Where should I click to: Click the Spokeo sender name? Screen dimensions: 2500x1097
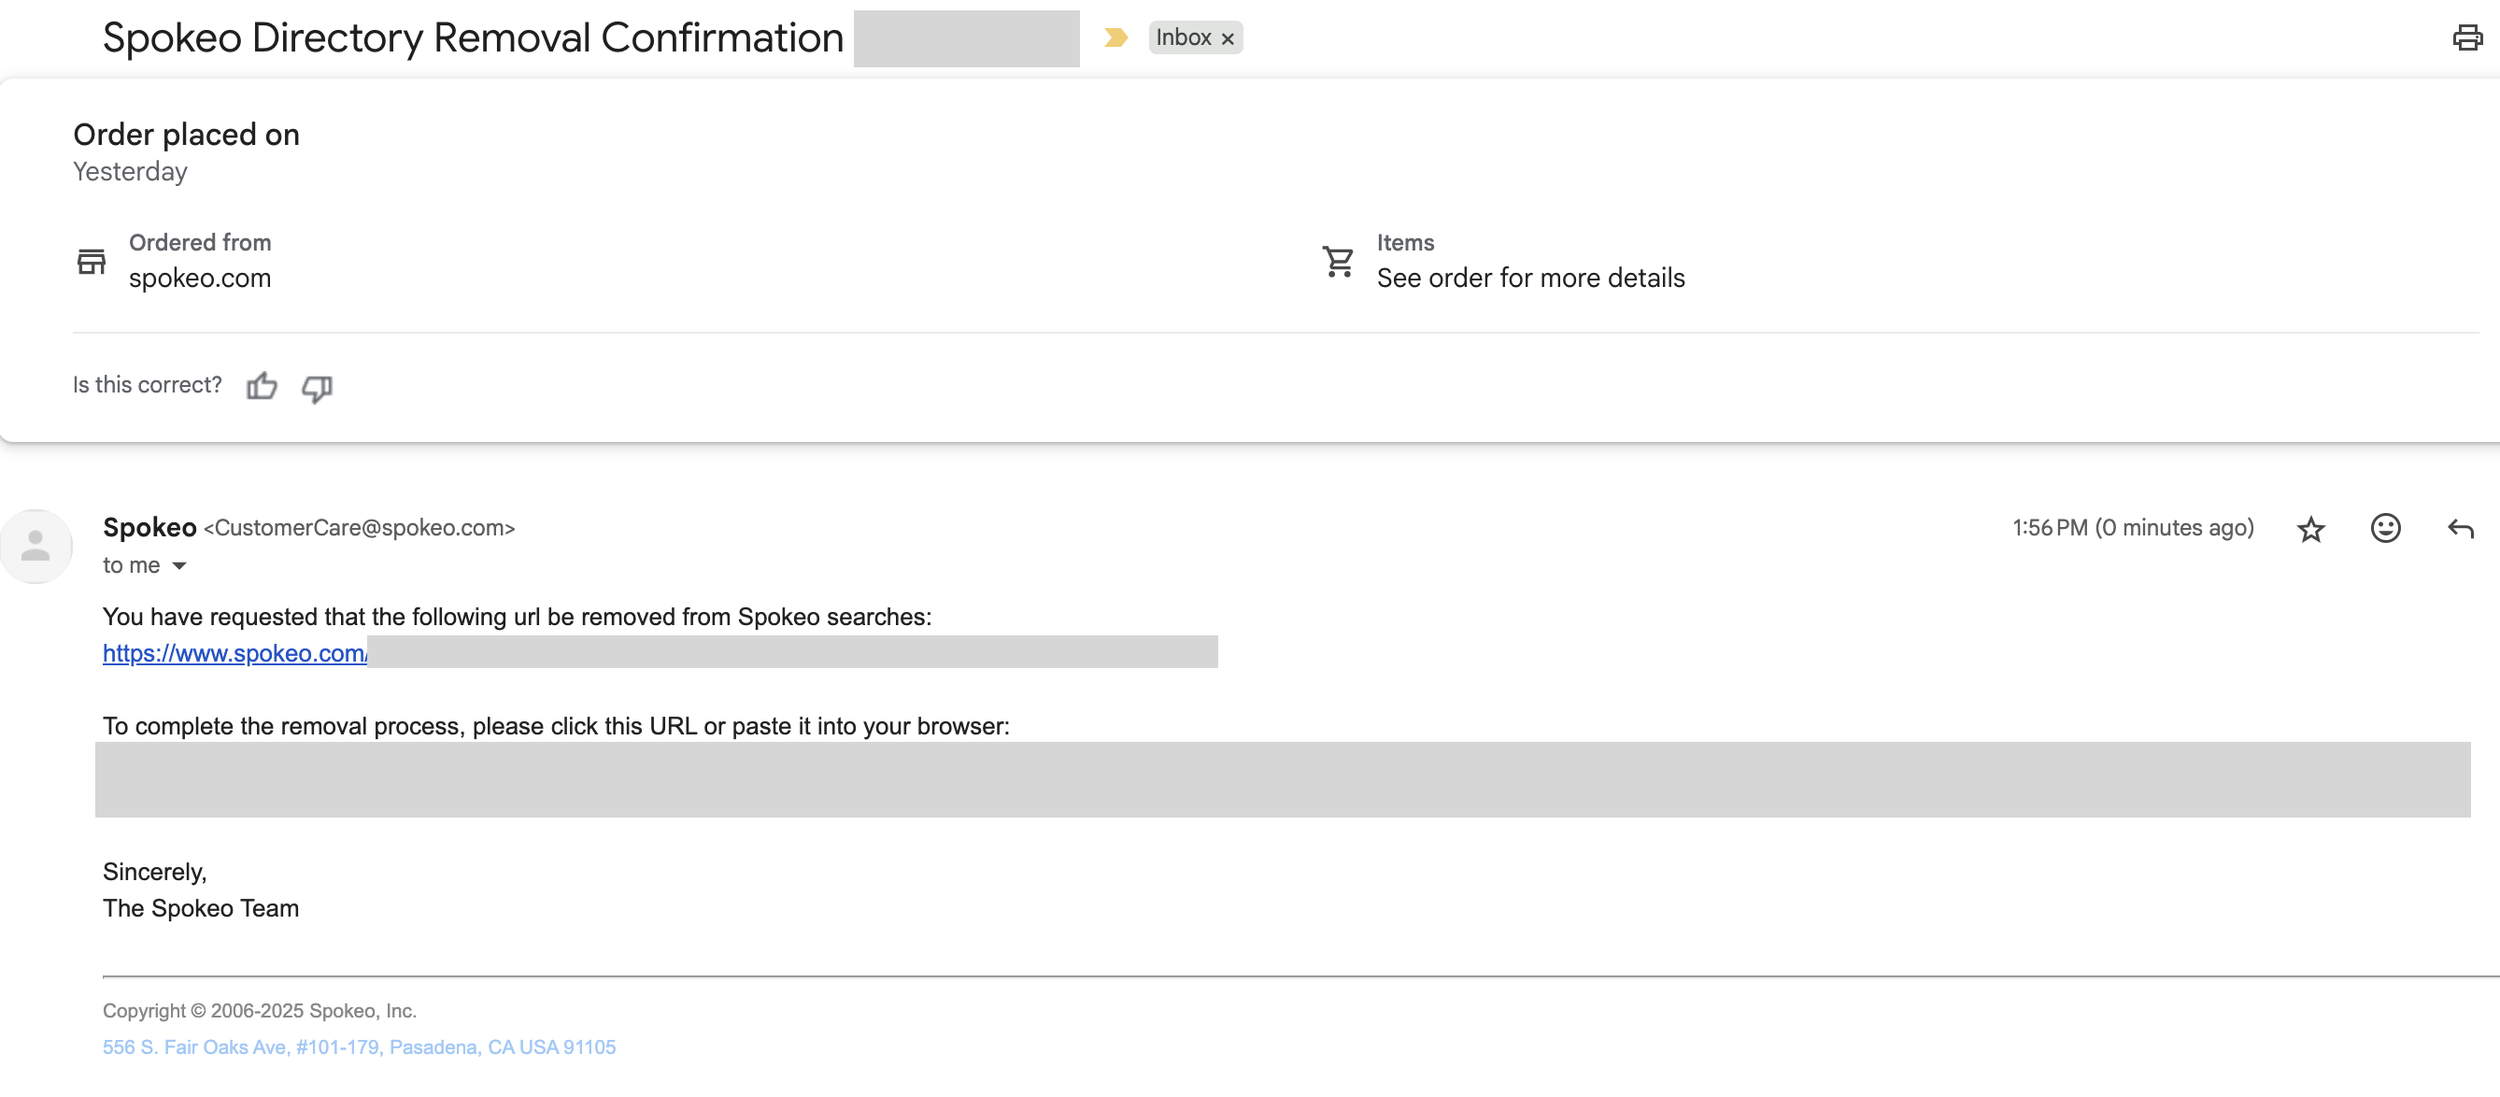150,527
